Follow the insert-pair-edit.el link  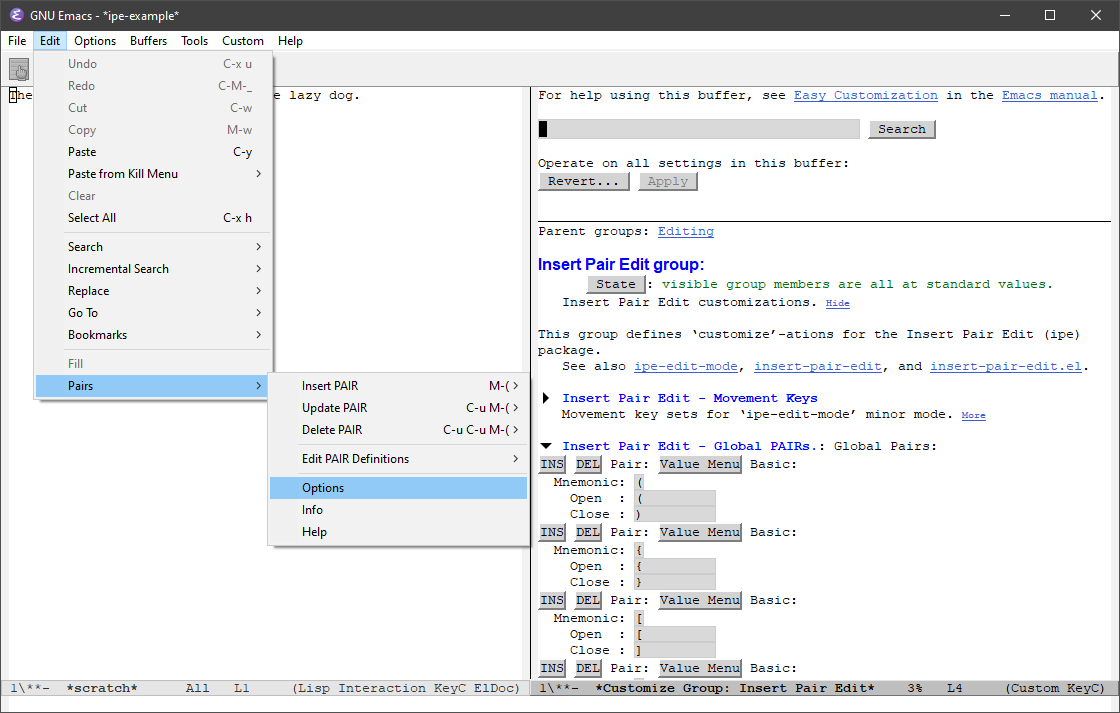(x=1006, y=367)
